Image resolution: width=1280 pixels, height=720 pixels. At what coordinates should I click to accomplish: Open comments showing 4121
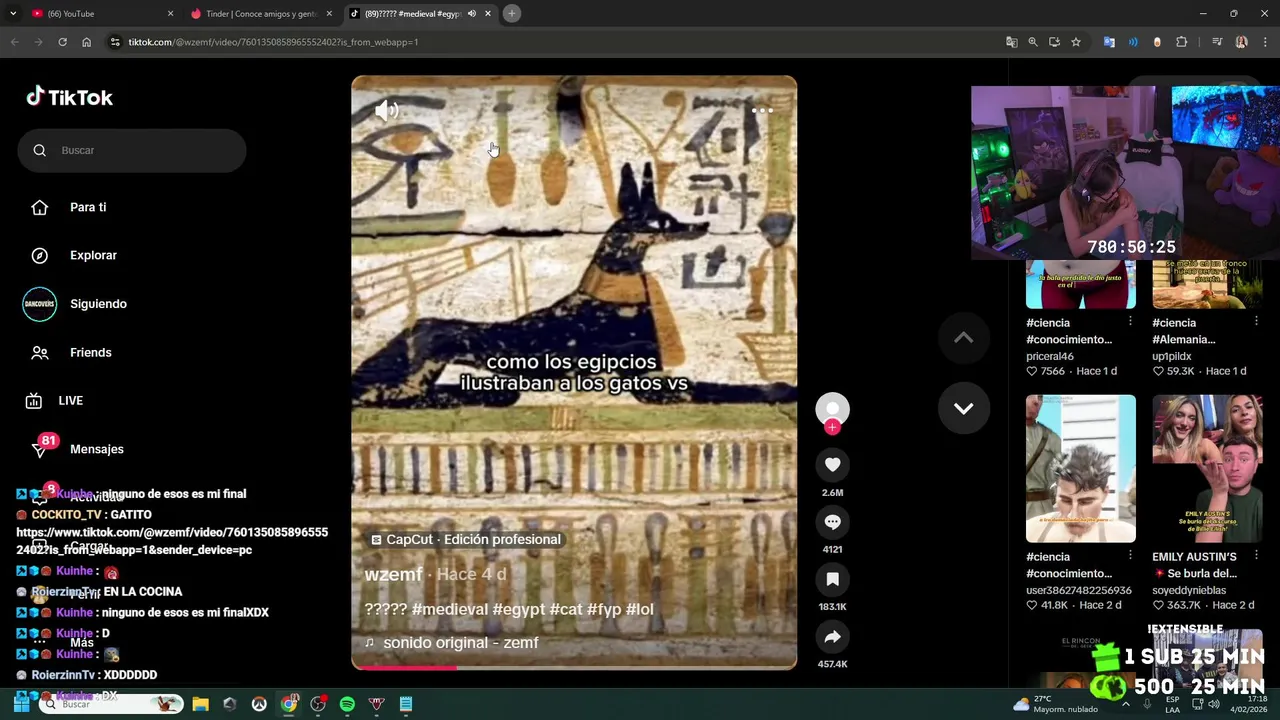(832, 522)
